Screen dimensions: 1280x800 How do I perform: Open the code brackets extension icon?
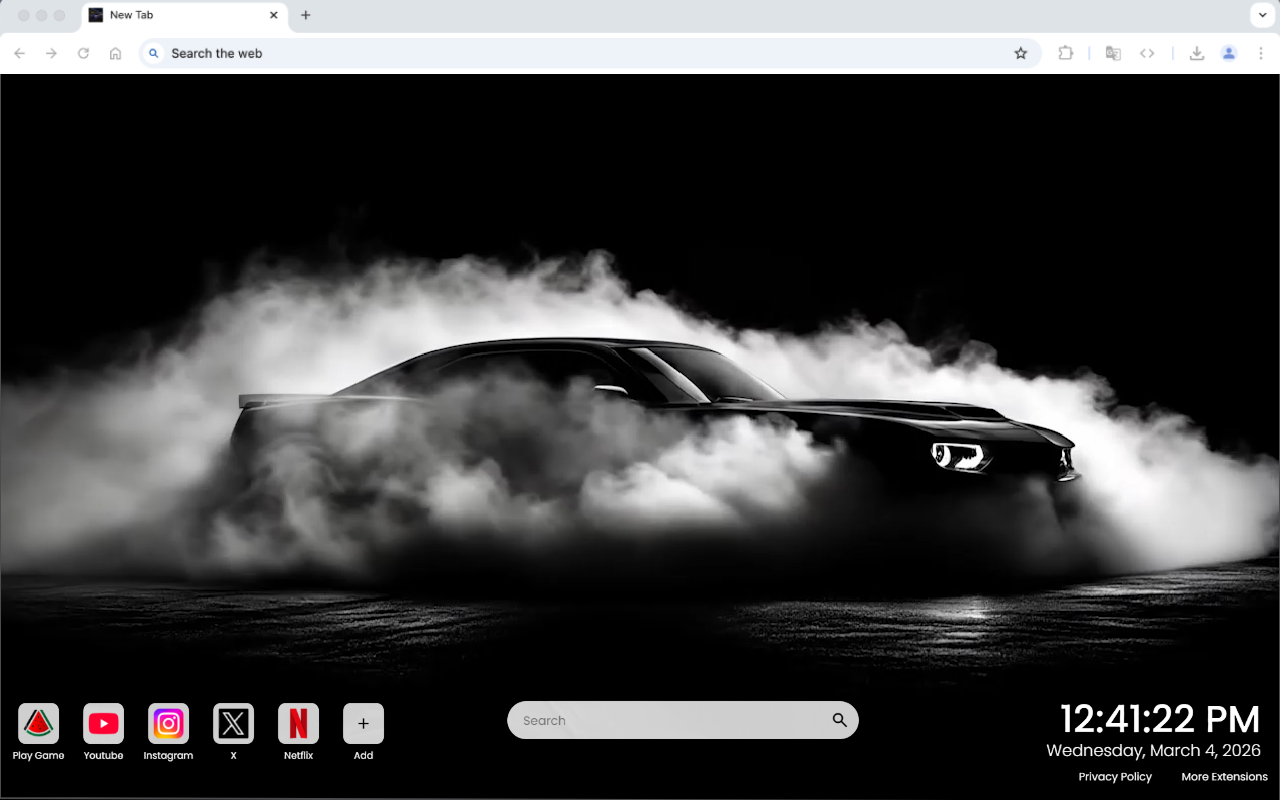[x=1147, y=53]
